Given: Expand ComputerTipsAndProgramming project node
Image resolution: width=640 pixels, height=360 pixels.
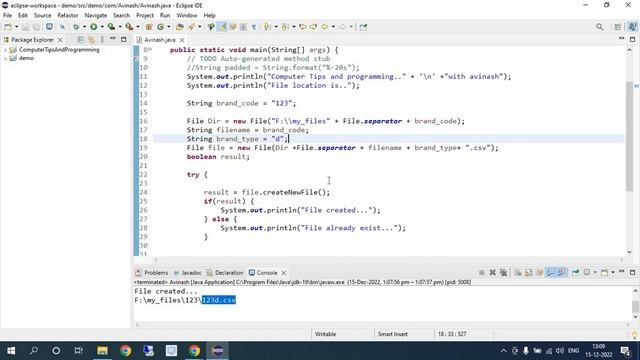Looking at the screenshot, I should pyautogui.click(x=5, y=50).
